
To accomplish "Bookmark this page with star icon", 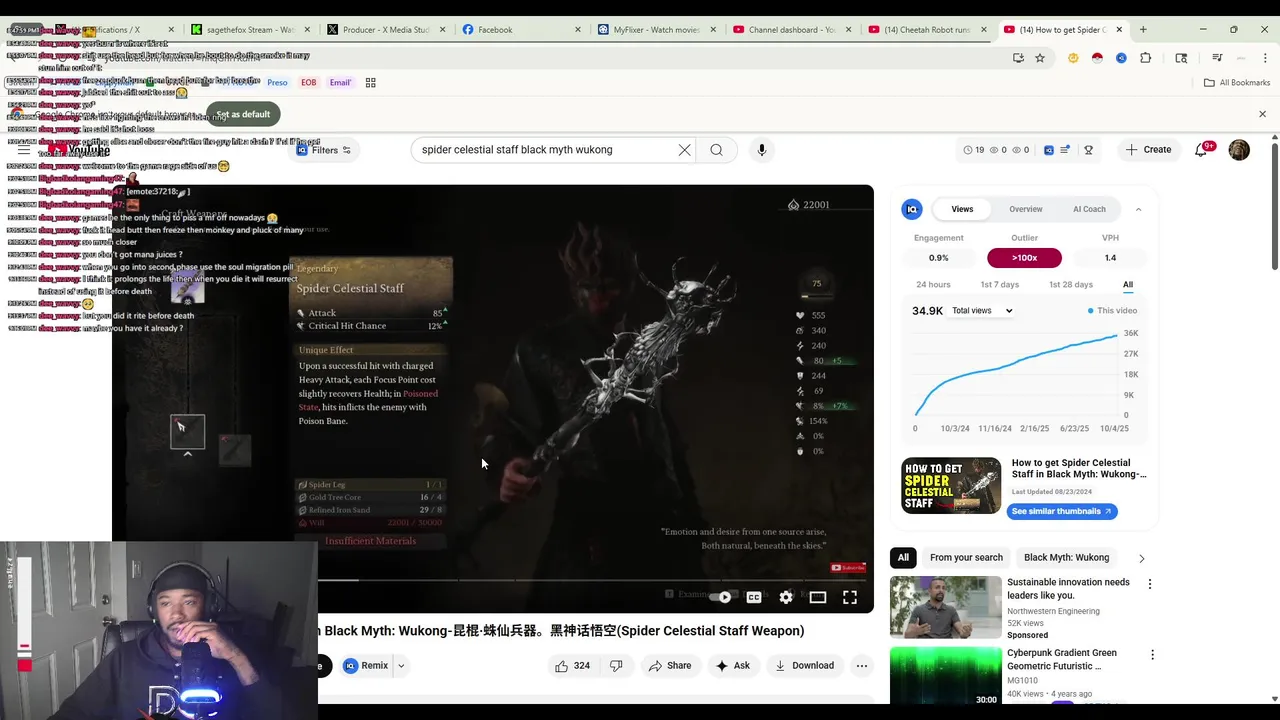I will (x=1040, y=58).
